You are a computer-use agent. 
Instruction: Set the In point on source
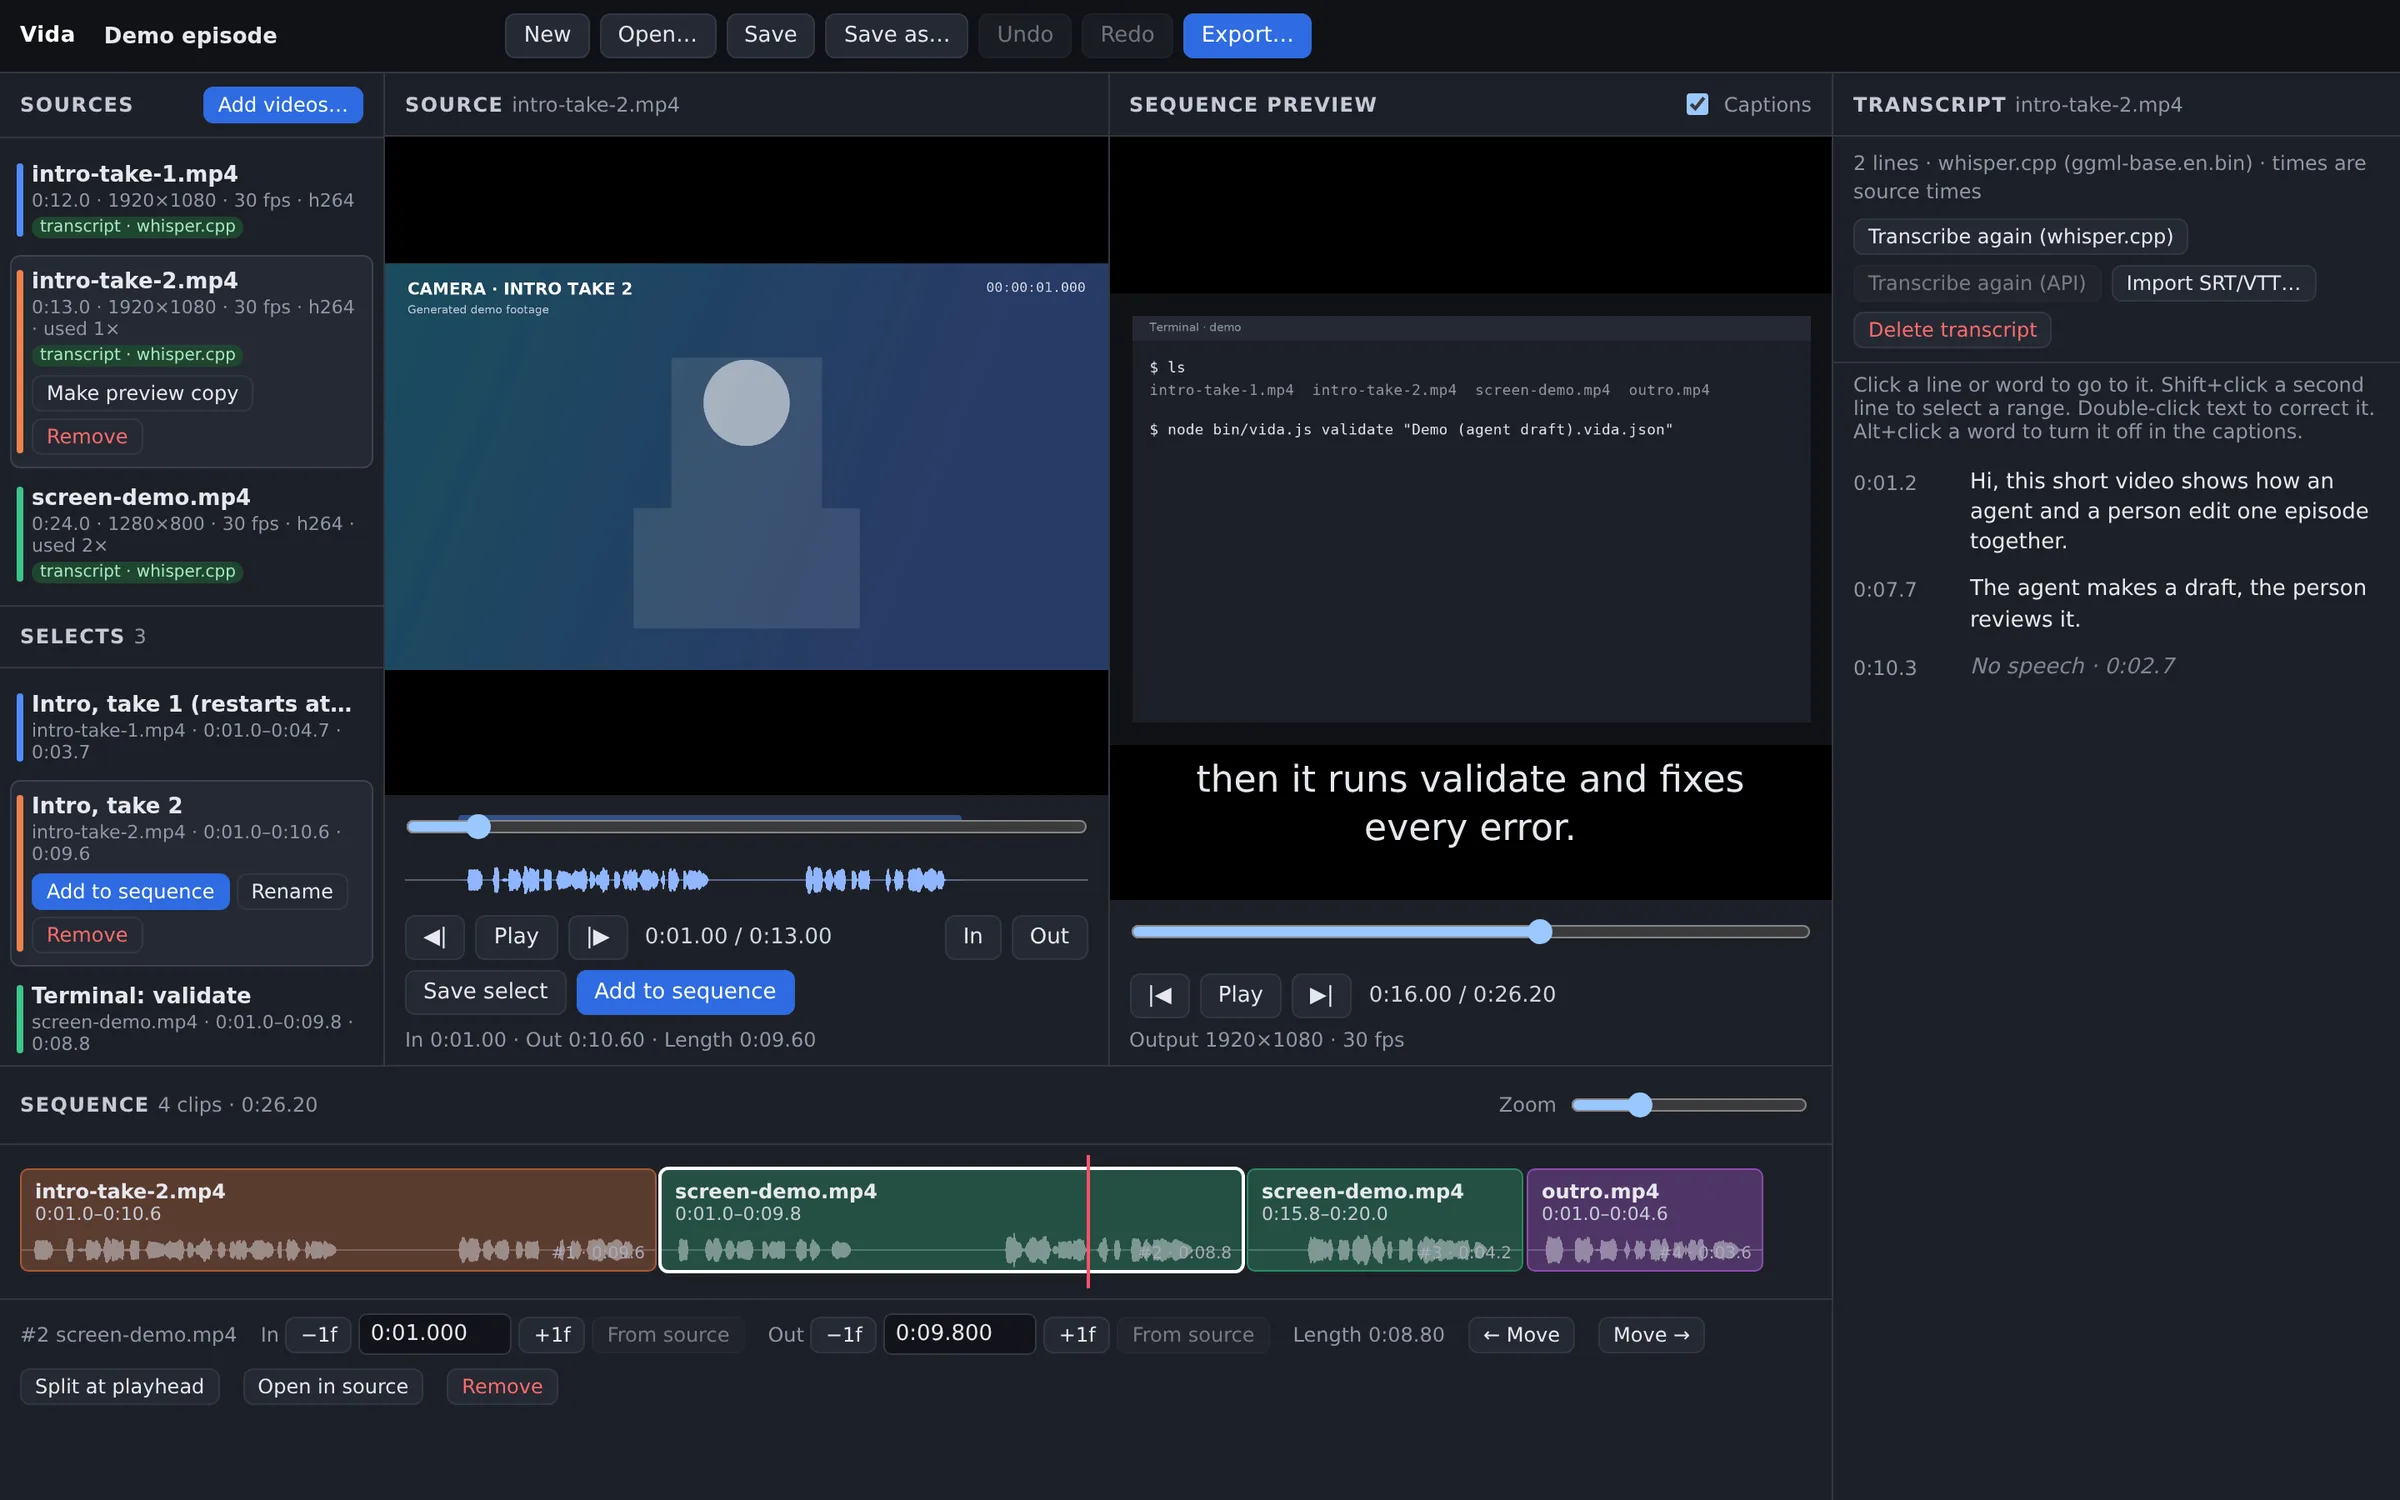[x=973, y=937]
